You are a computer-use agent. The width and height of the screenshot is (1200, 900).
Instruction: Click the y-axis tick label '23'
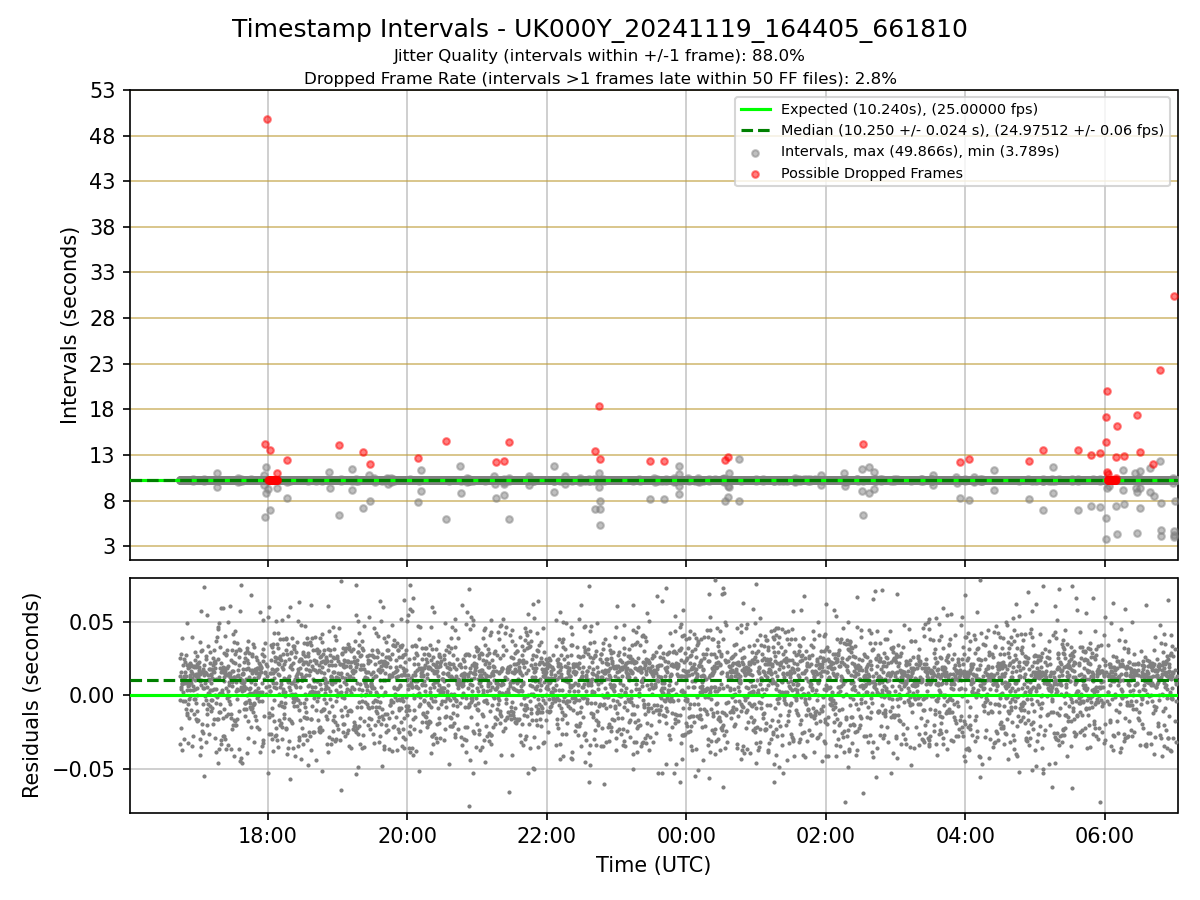click(104, 364)
